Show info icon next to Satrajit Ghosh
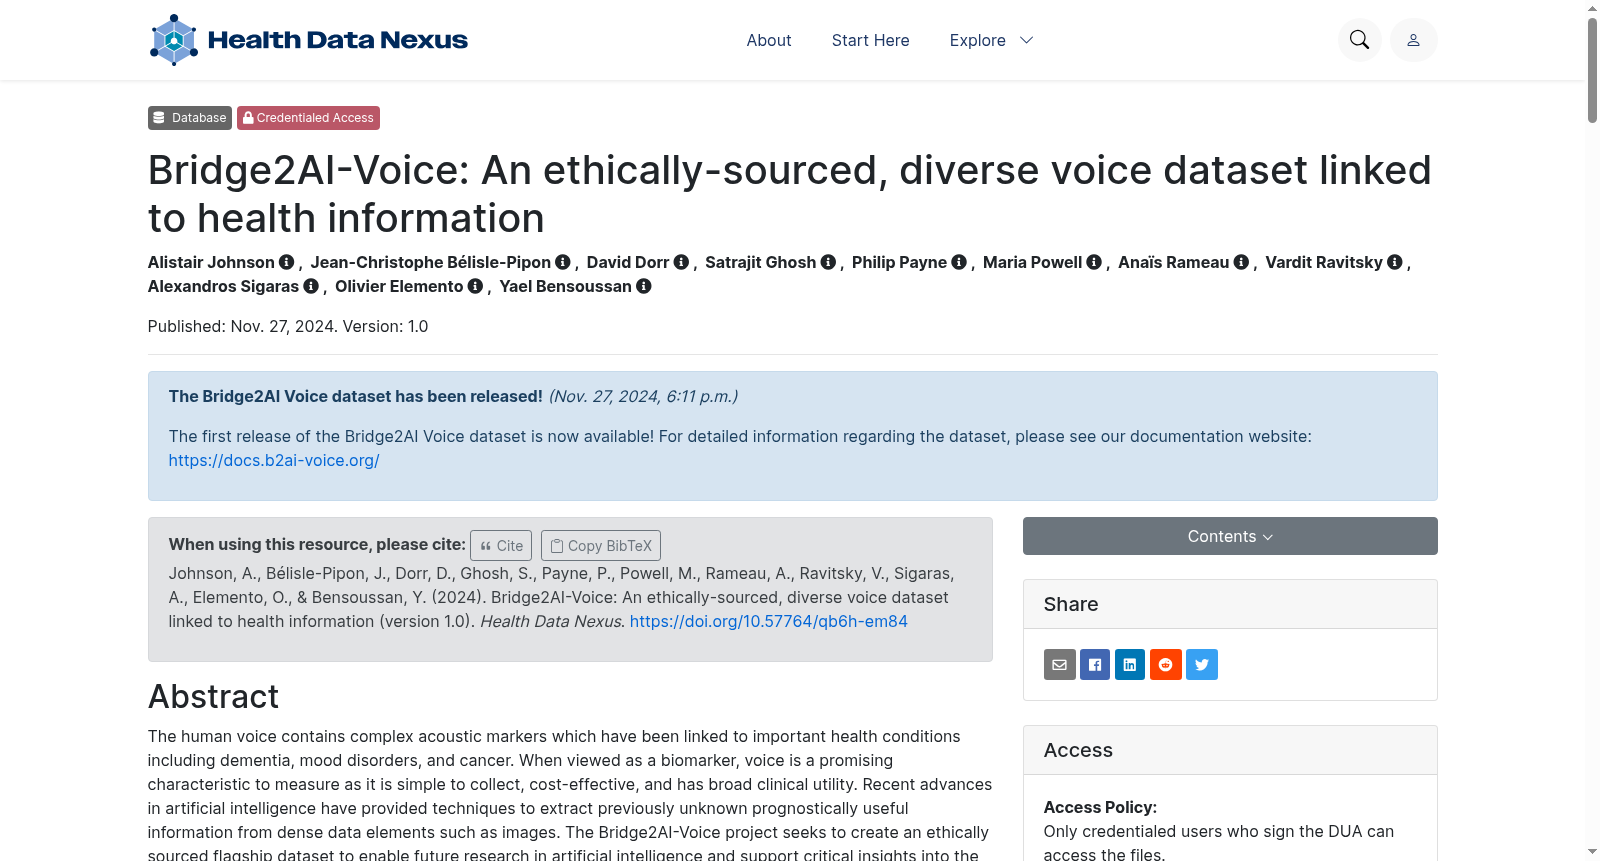The image size is (1600, 861). pos(828,262)
